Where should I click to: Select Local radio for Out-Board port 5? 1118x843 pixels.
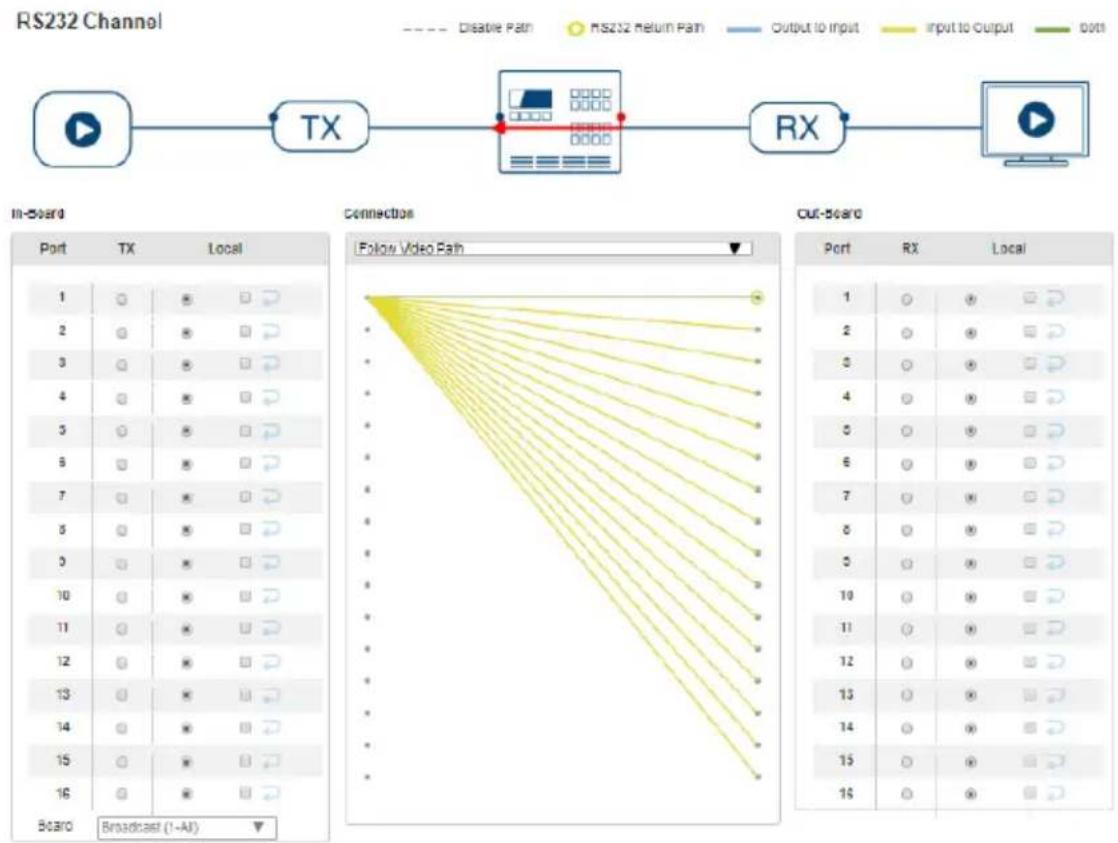(x=970, y=431)
